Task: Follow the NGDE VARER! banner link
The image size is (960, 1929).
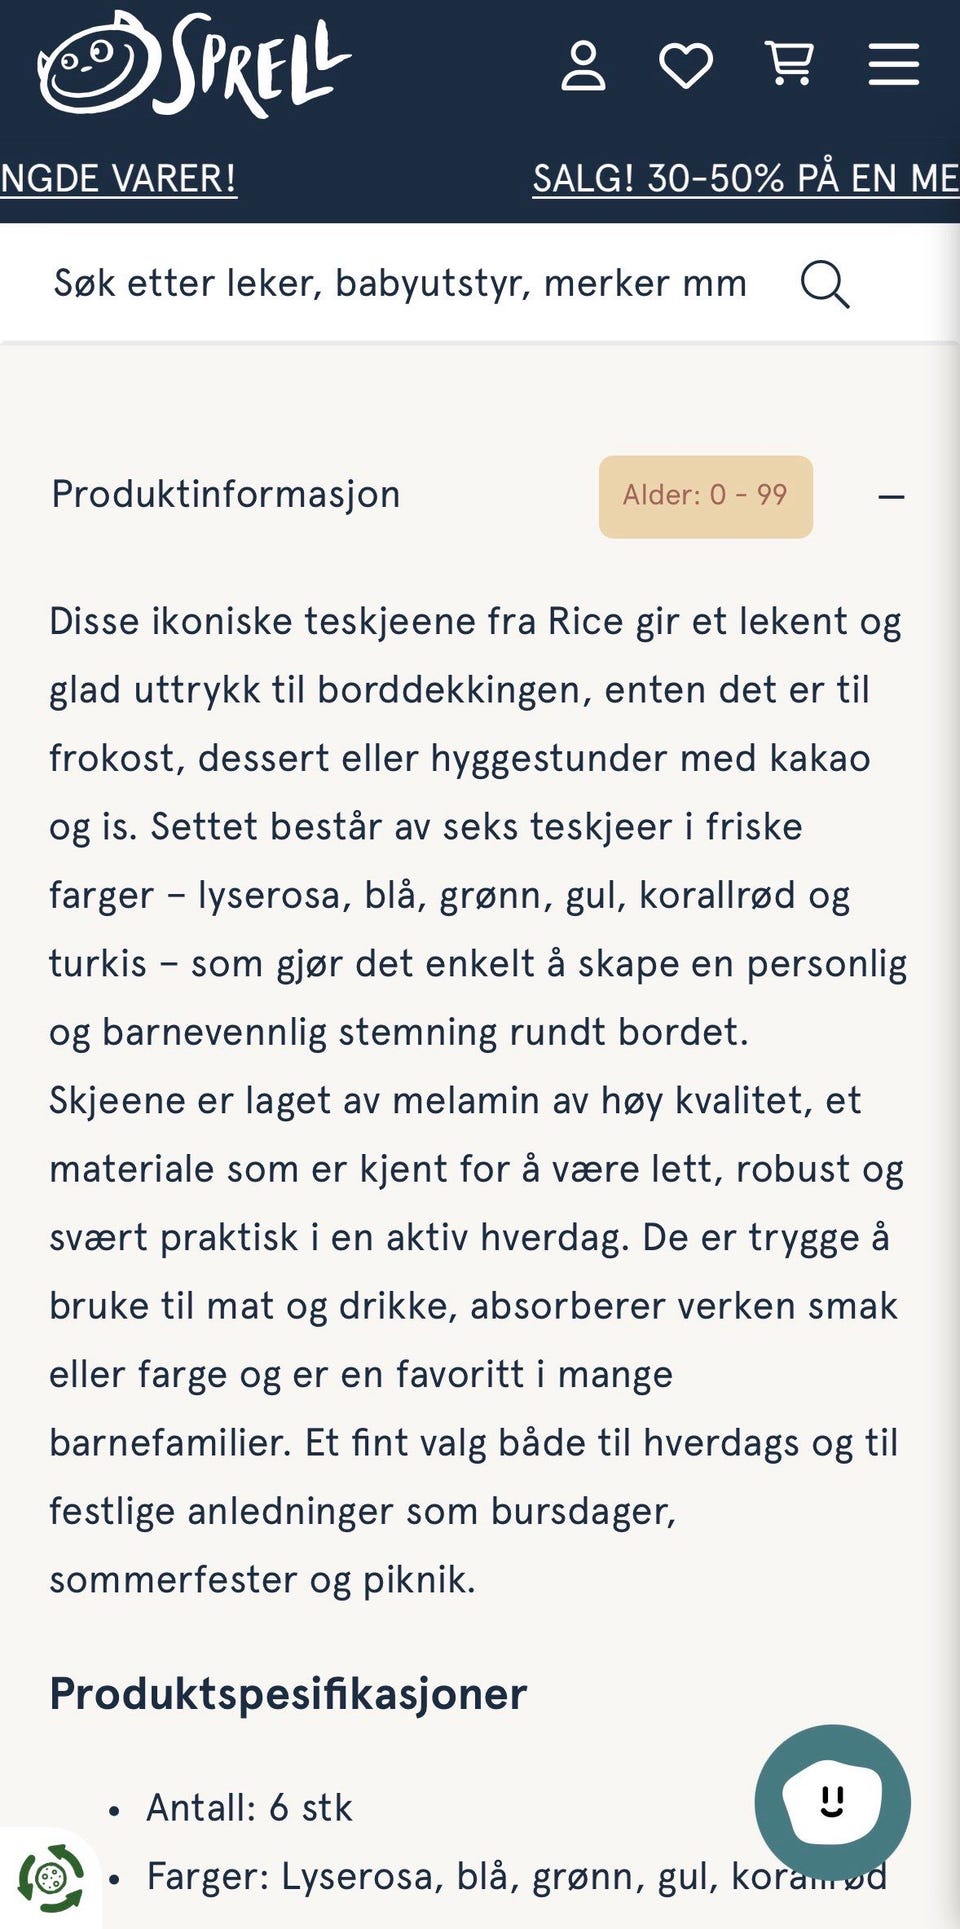Action: tap(118, 179)
